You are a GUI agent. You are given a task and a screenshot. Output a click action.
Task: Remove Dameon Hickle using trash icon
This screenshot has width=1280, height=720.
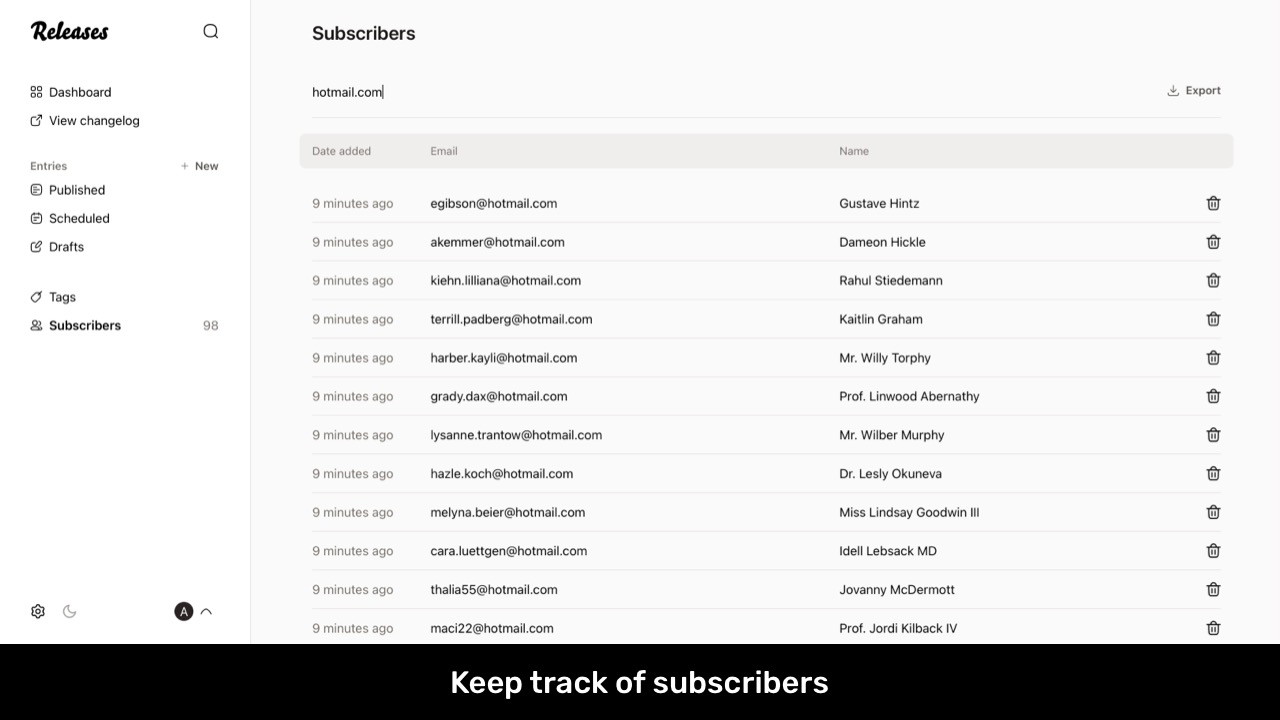1213,242
